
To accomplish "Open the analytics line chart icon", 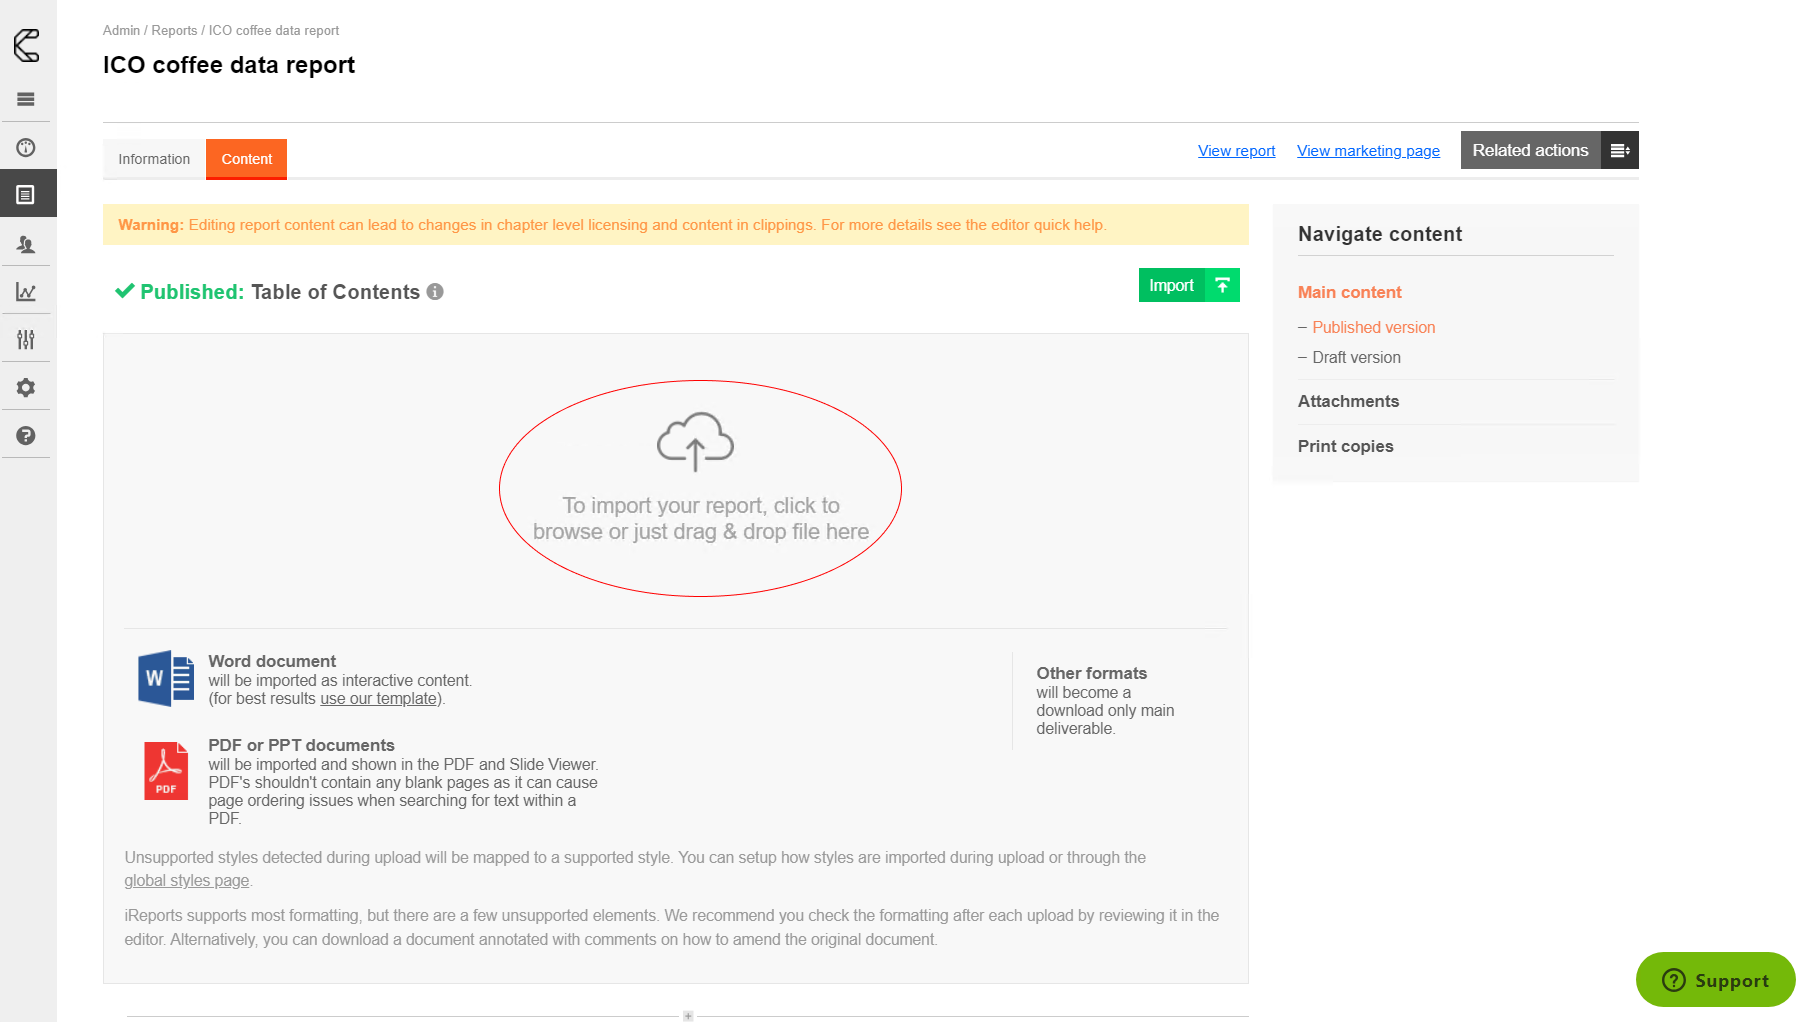I will [26, 292].
